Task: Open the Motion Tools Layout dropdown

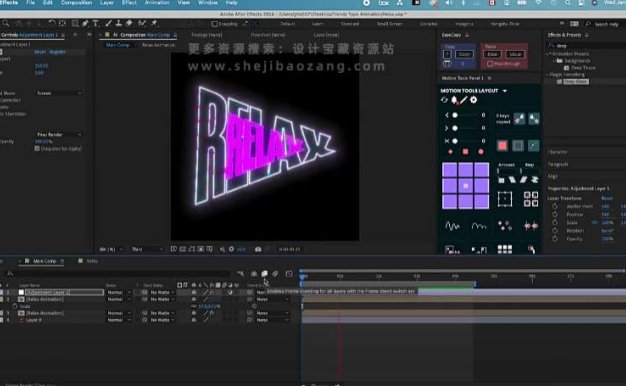Action: (505, 91)
